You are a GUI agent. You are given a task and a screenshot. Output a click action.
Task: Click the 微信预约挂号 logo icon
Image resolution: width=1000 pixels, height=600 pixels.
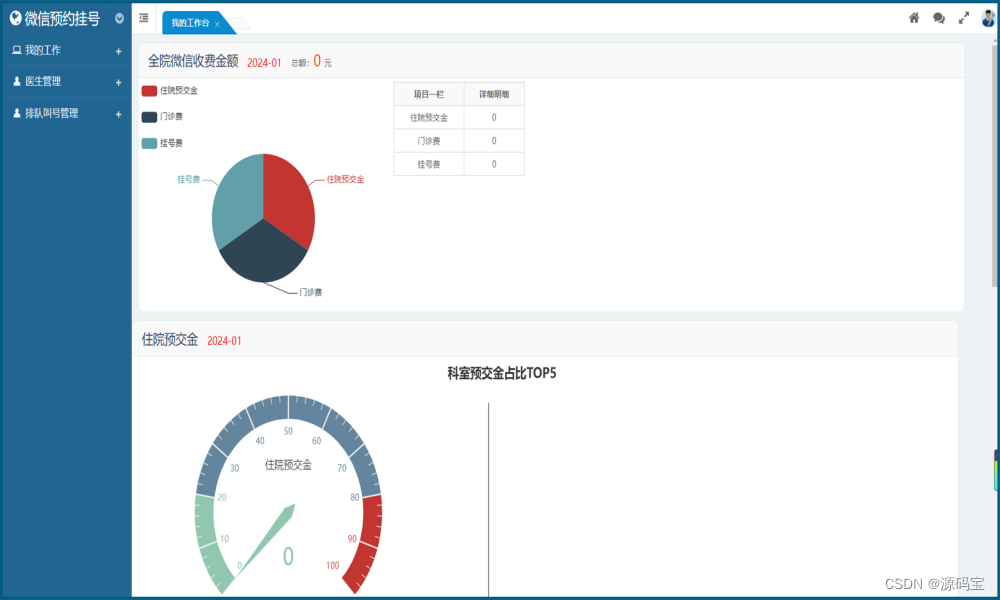pyautogui.click(x=15, y=18)
